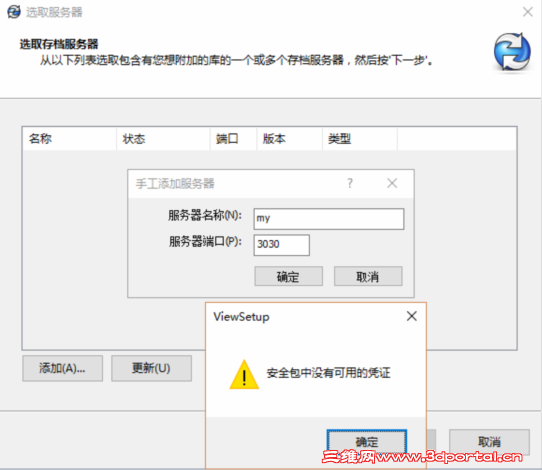This screenshot has height=470, width=542.
Task: Click the 服务器名称(N): label
Action: (x=205, y=215)
